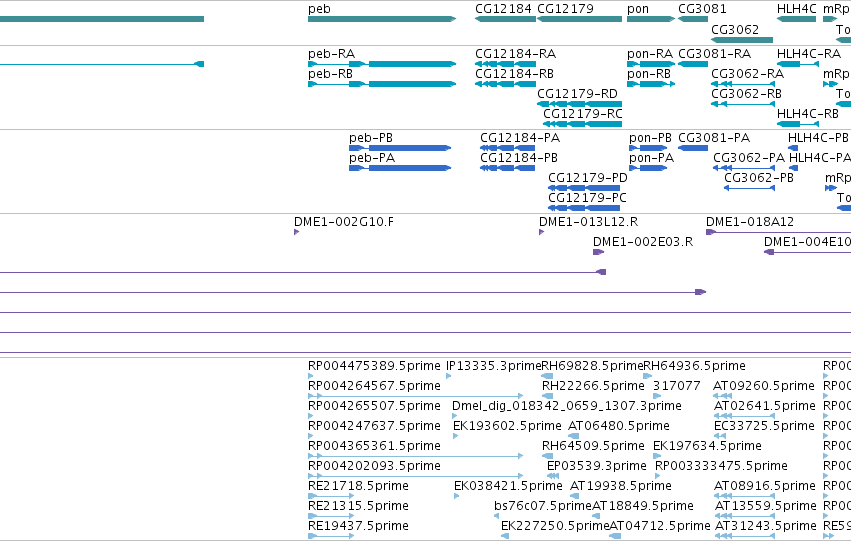Select protein CG12179-PC

(x=587, y=198)
